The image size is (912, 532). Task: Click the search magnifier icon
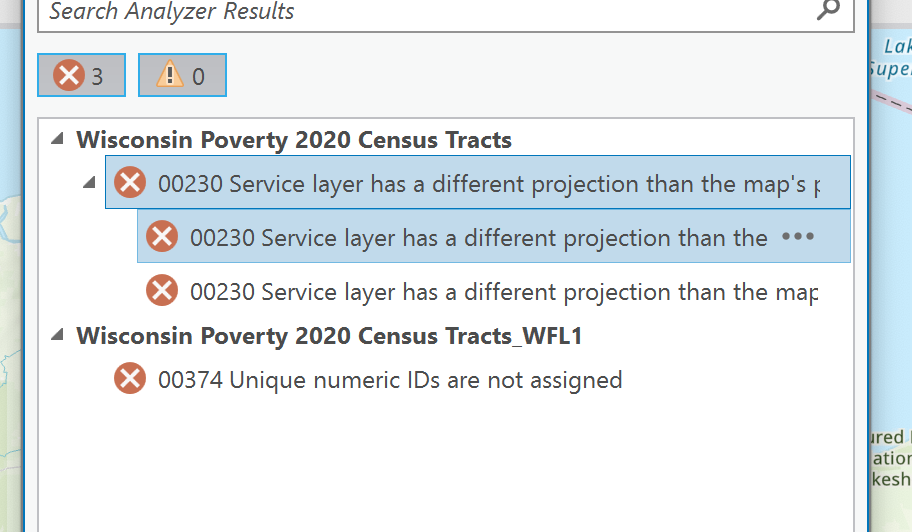[x=828, y=11]
